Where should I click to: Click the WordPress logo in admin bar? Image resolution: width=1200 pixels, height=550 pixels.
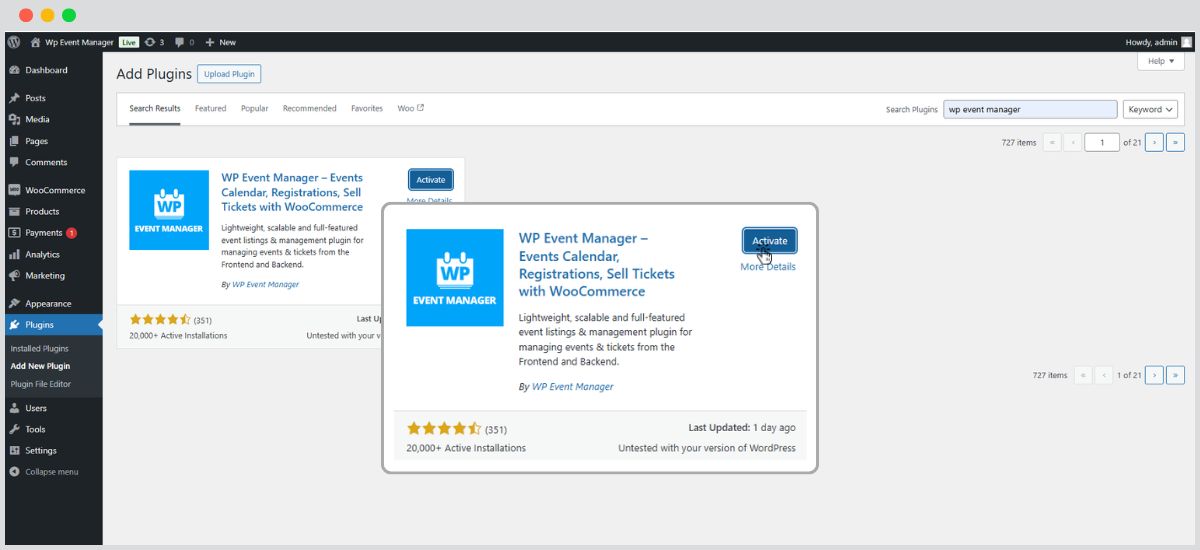click(14, 42)
